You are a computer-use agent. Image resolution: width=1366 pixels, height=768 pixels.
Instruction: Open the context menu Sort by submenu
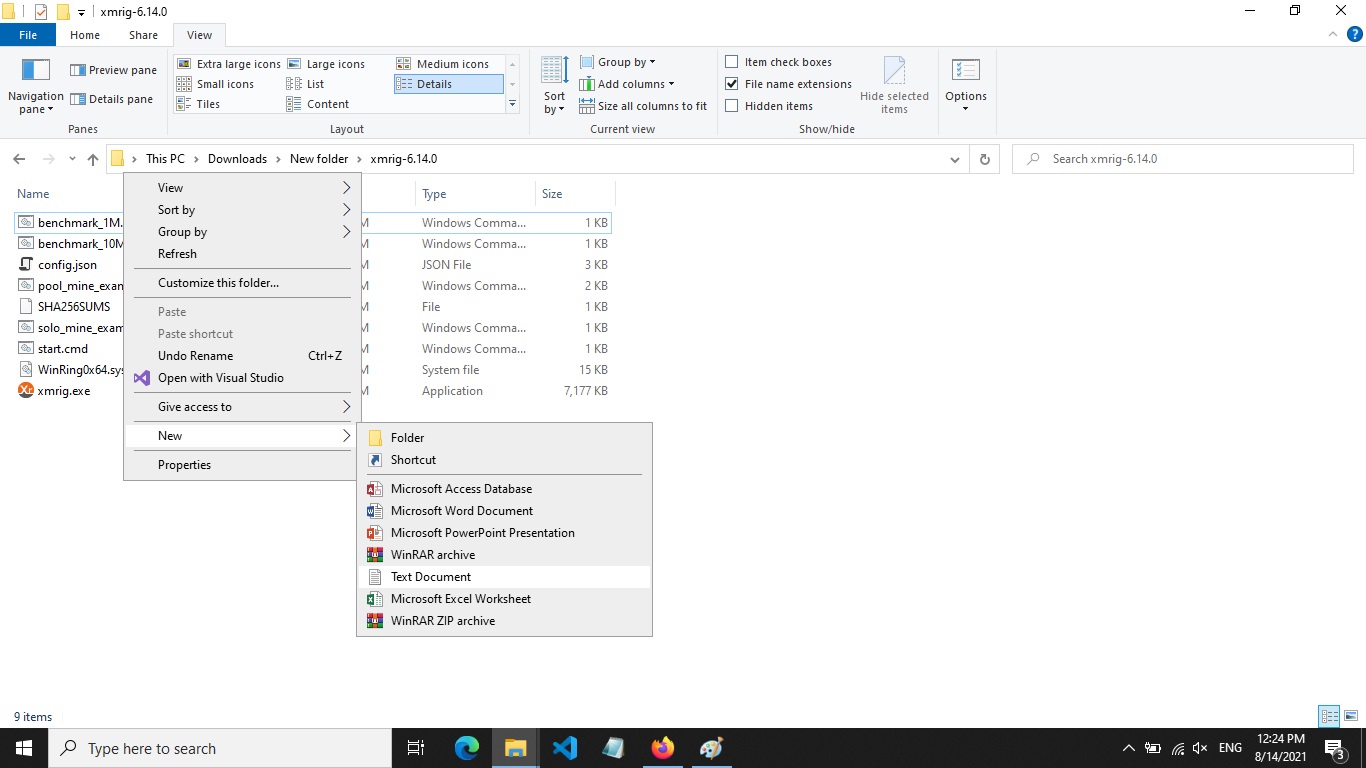coord(241,210)
